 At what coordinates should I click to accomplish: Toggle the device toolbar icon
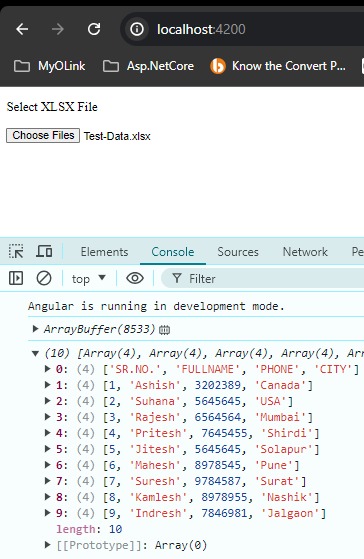point(44,251)
